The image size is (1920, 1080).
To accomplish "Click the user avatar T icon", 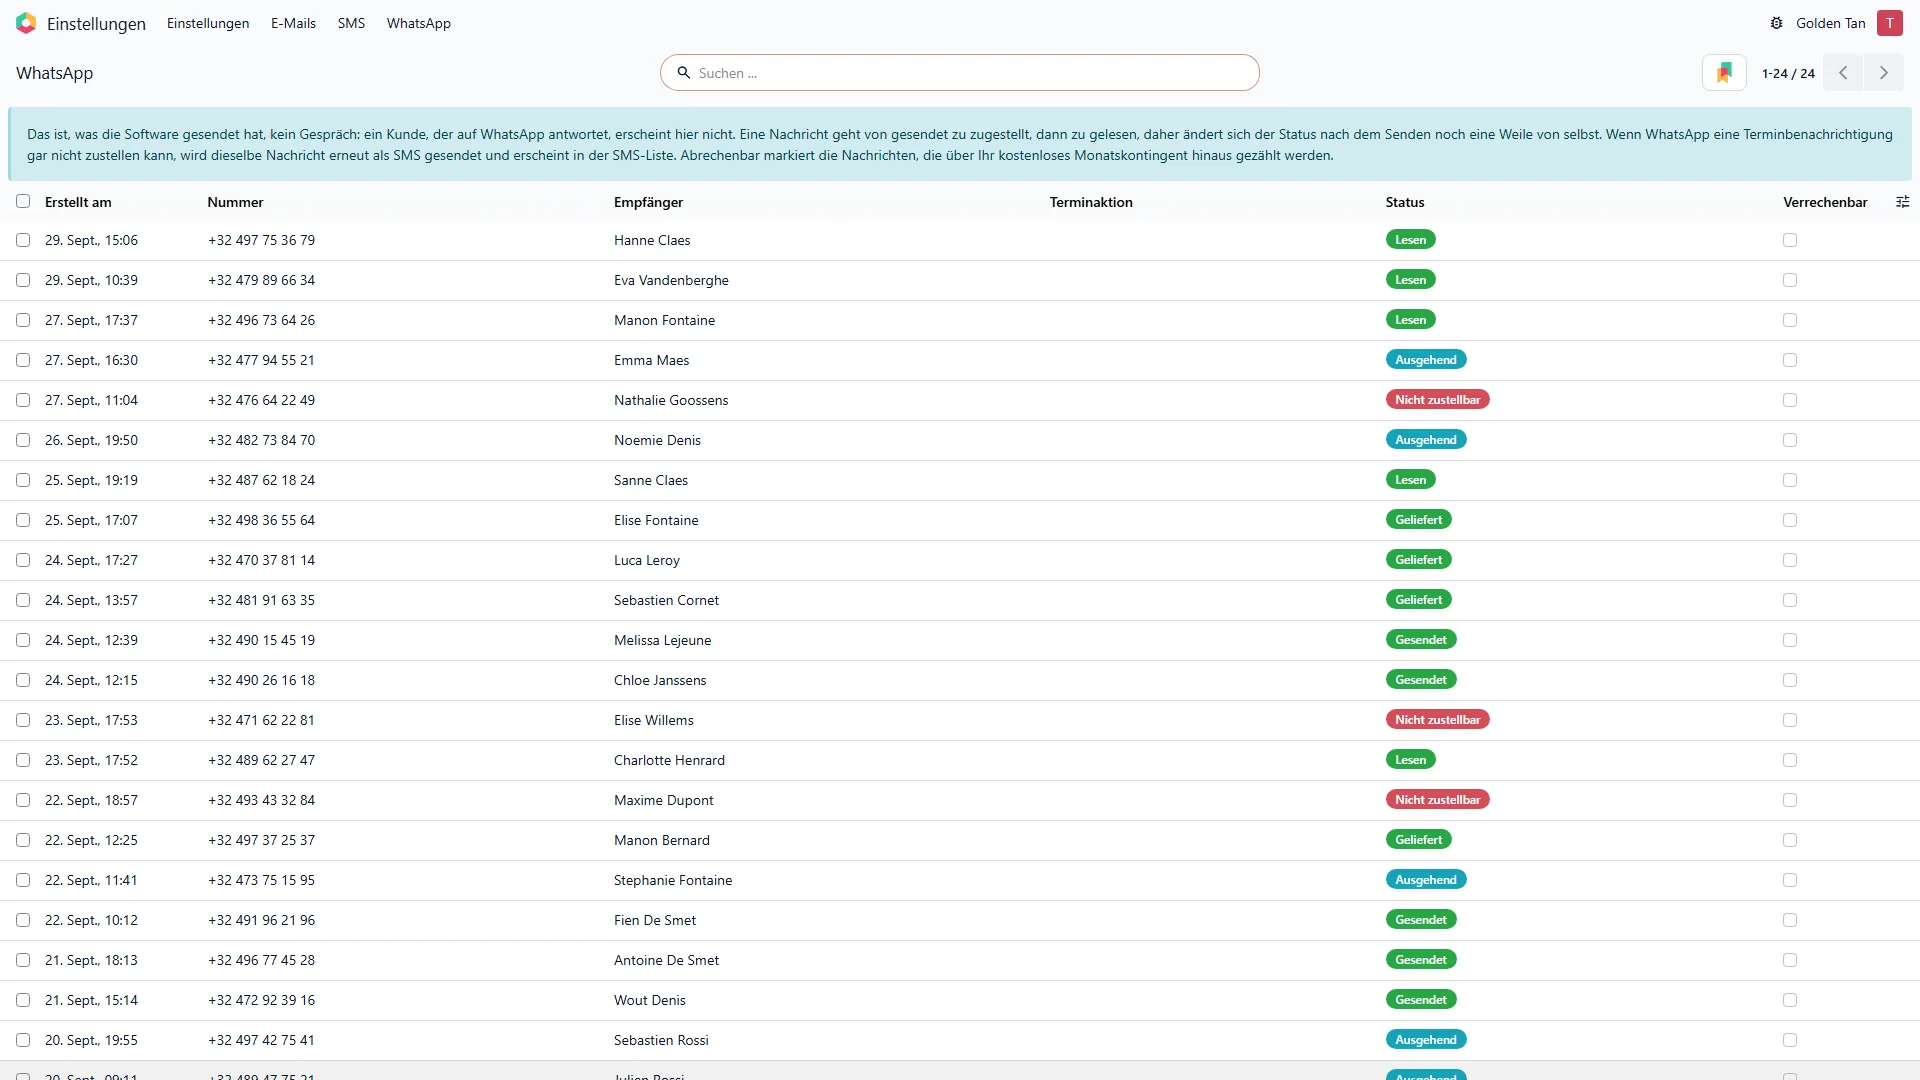I will 1889,23.
